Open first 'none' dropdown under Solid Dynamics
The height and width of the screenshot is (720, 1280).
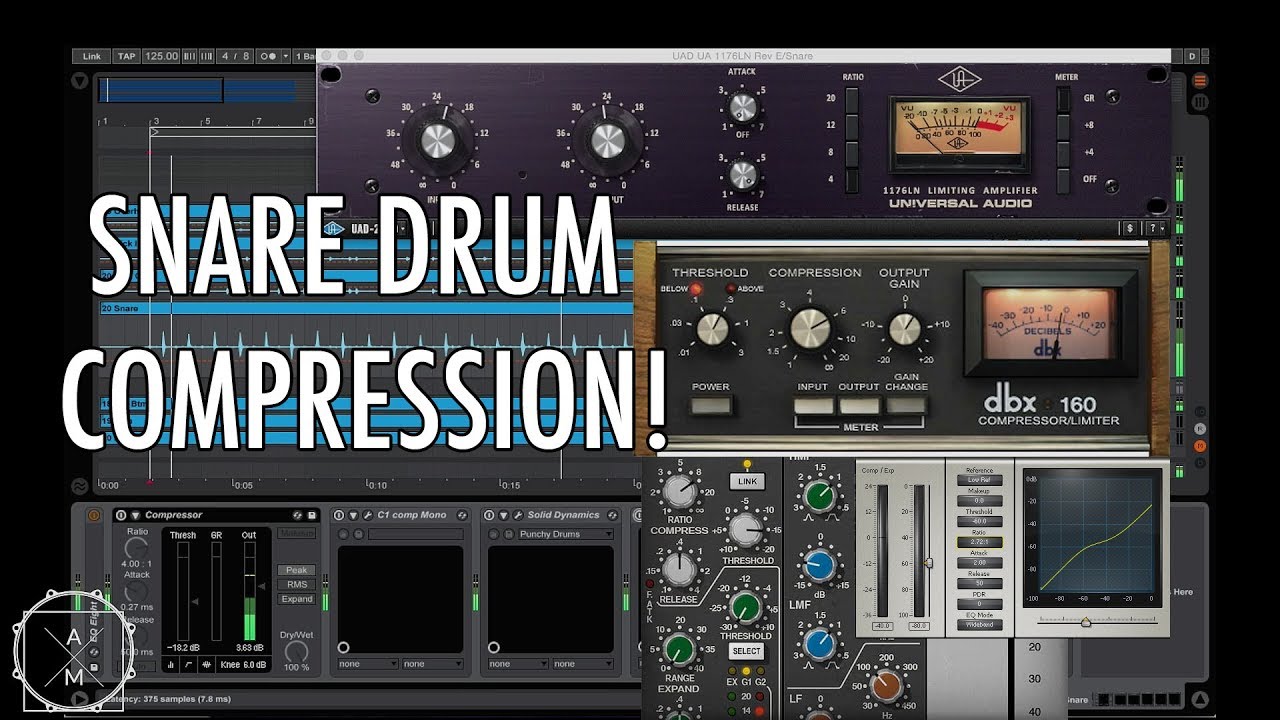[x=518, y=664]
